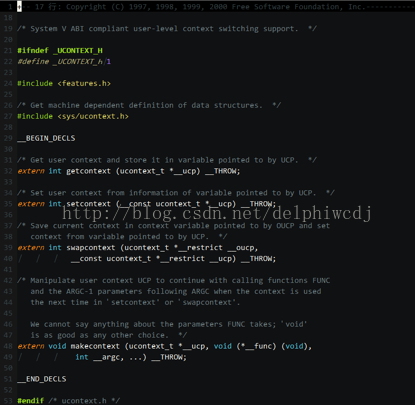Click the '#ifndef _UCONTEXT_H' line
Screen dimensions: 415x405
pyautogui.click(x=60, y=51)
